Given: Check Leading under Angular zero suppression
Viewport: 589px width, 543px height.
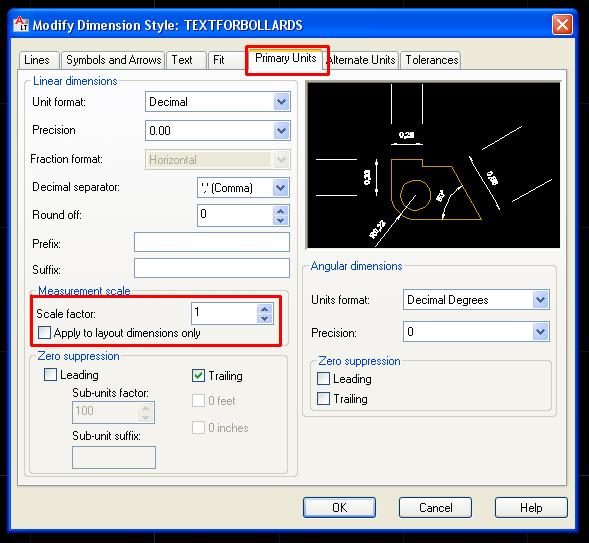Looking at the screenshot, I should [x=323, y=379].
